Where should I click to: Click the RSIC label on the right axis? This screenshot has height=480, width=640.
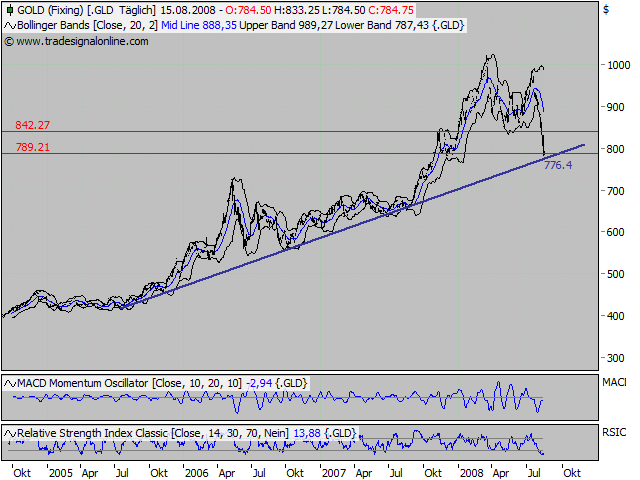[613, 432]
